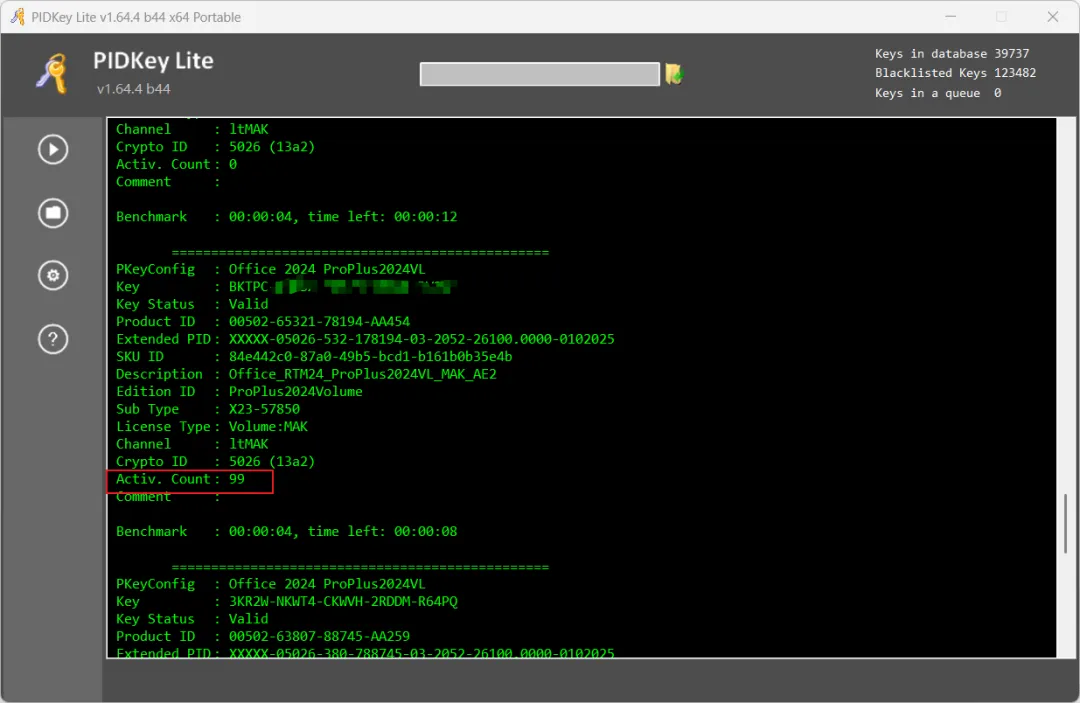This screenshot has width=1080, height=703.
Task: Click the benchmark line with time left 00:00:08
Action: click(287, 531)
